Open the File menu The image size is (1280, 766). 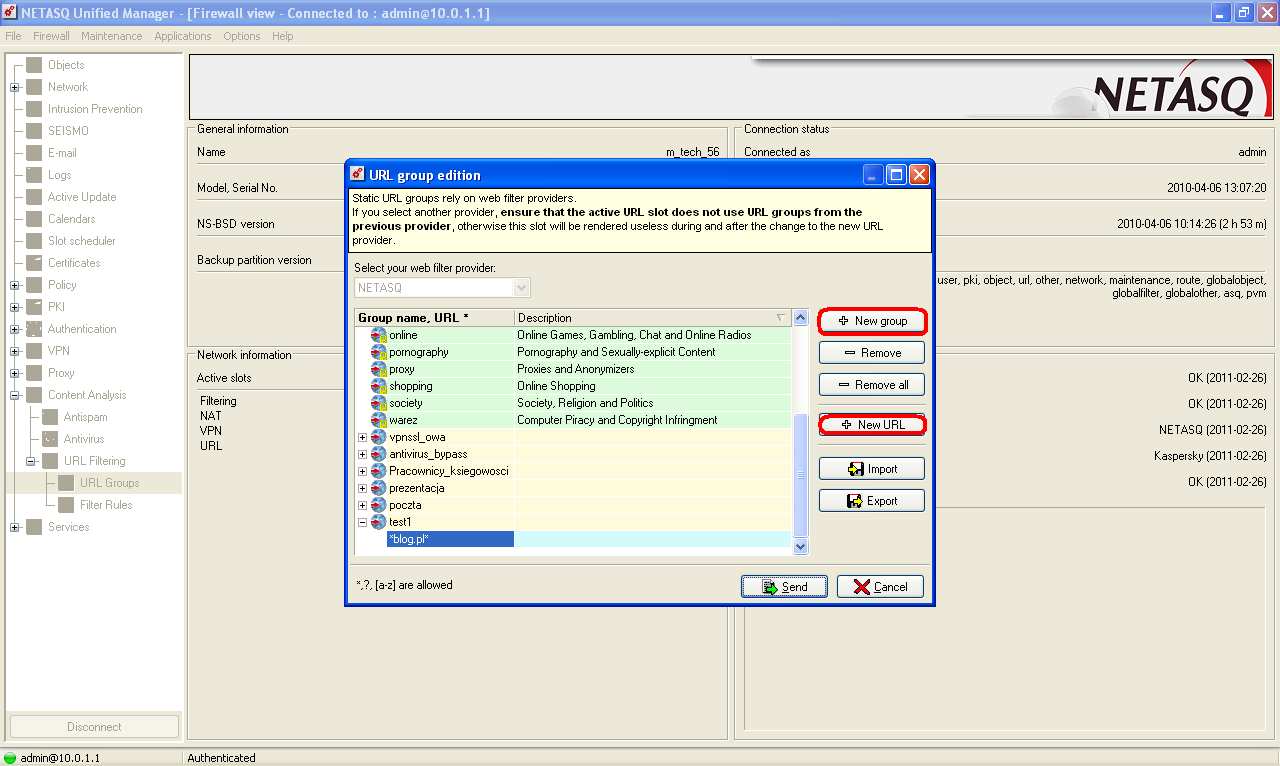13,36
